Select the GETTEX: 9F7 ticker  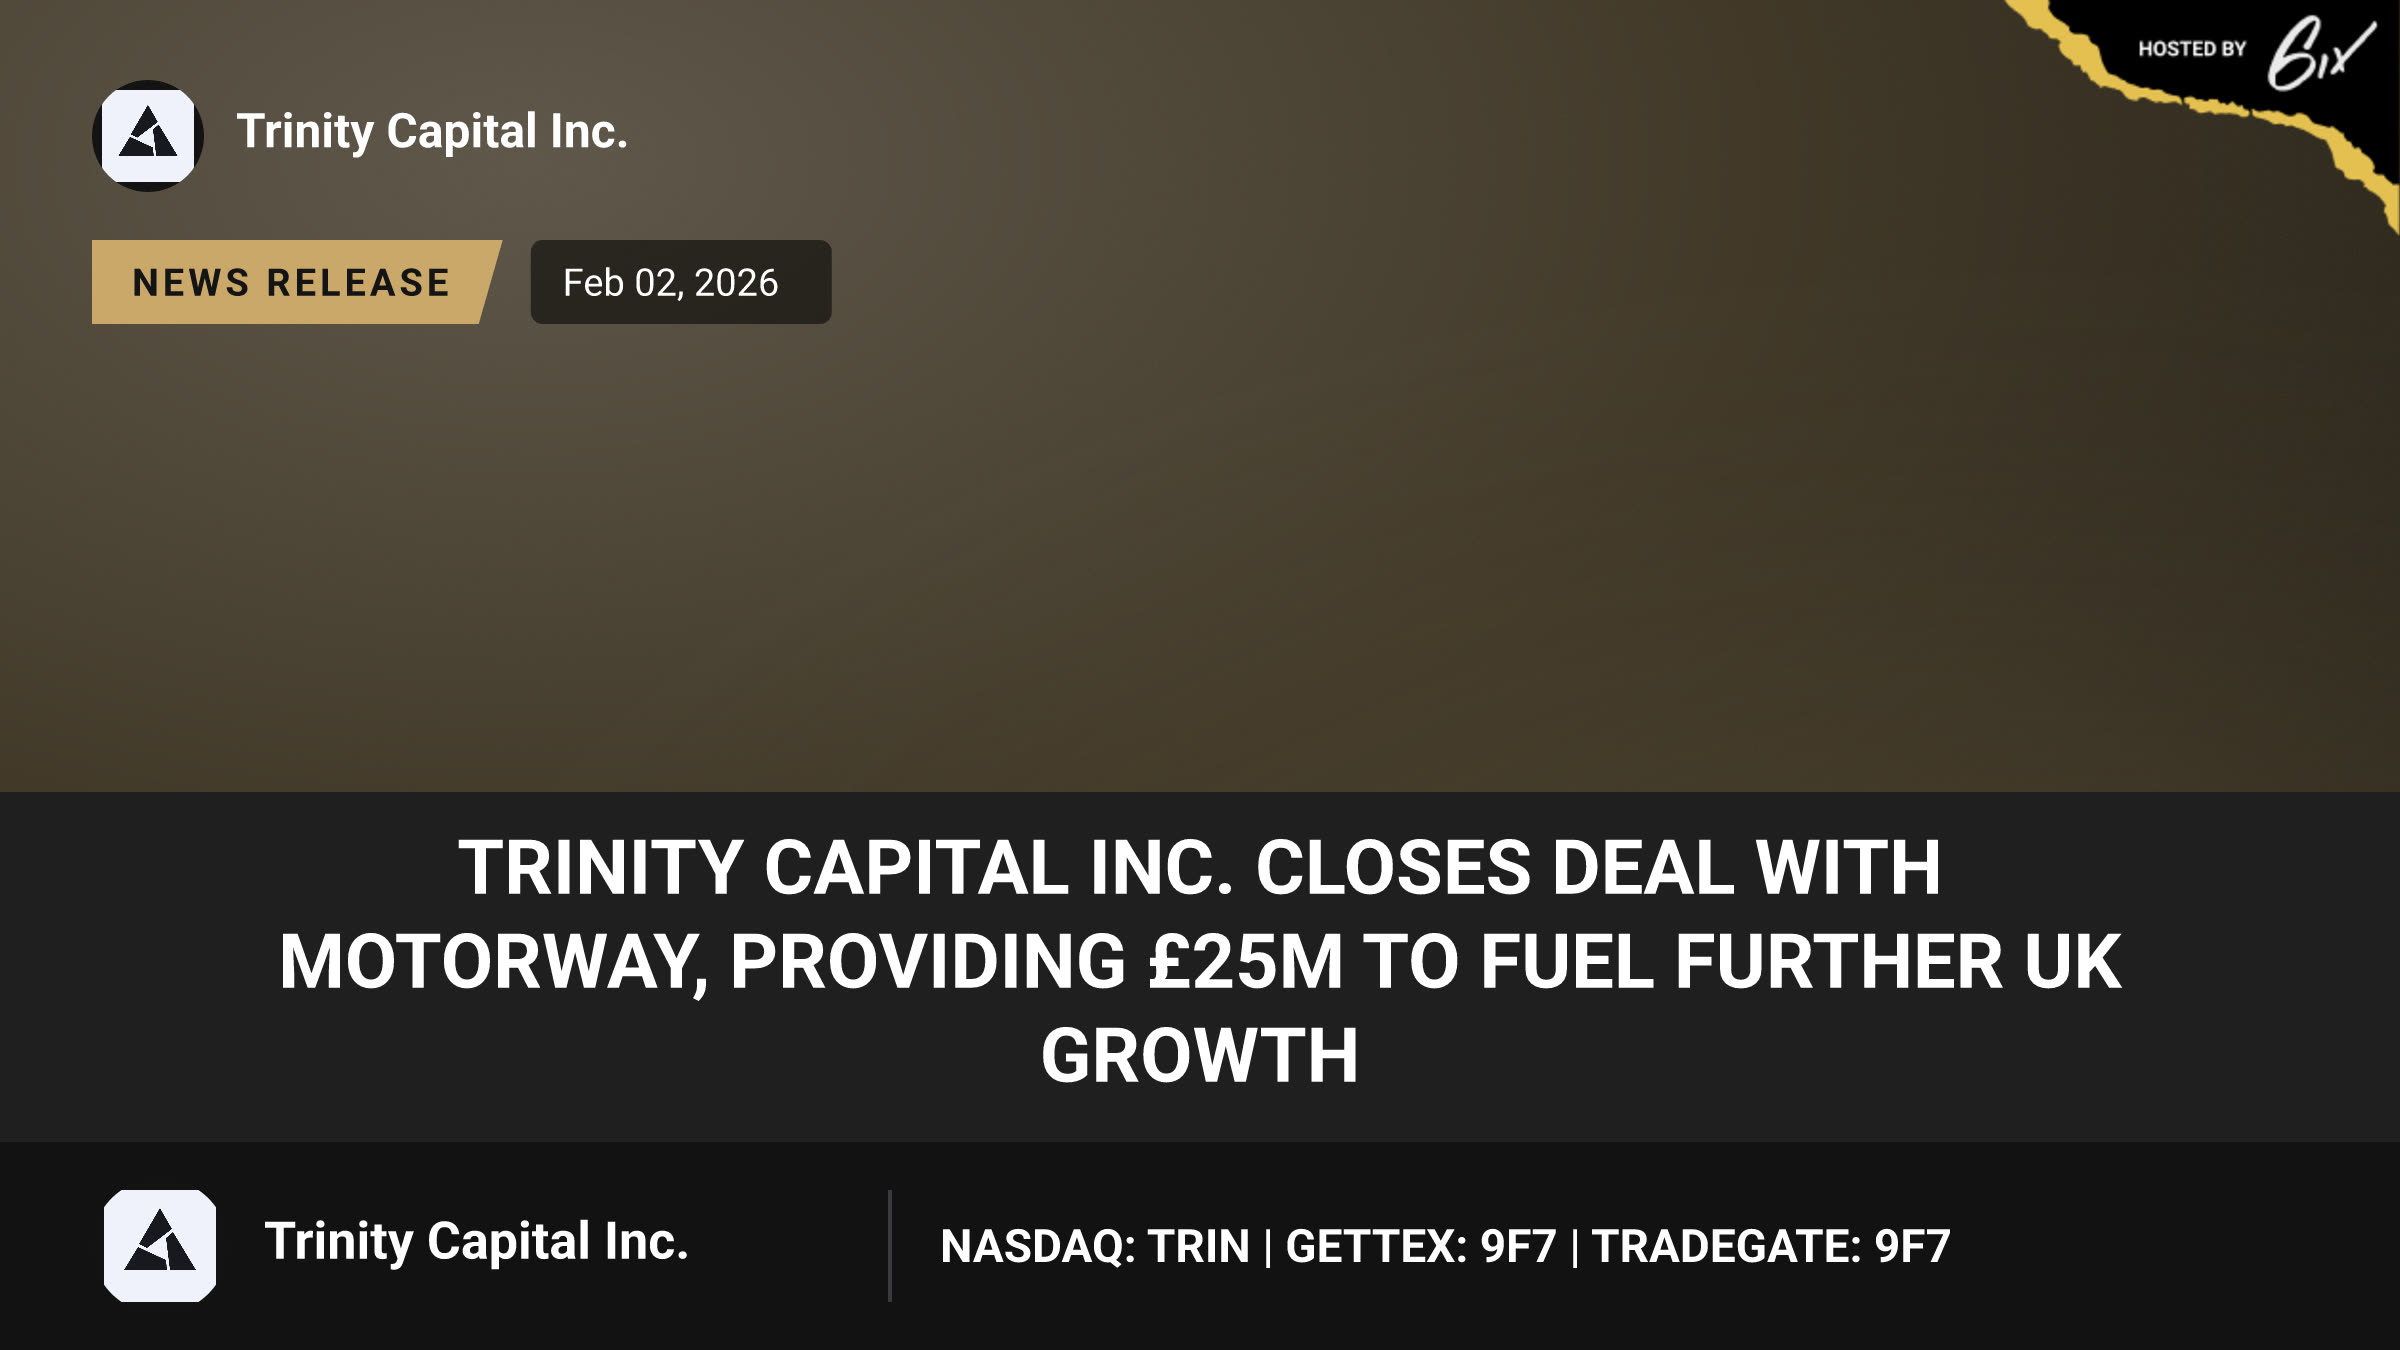[1421, 1246]
